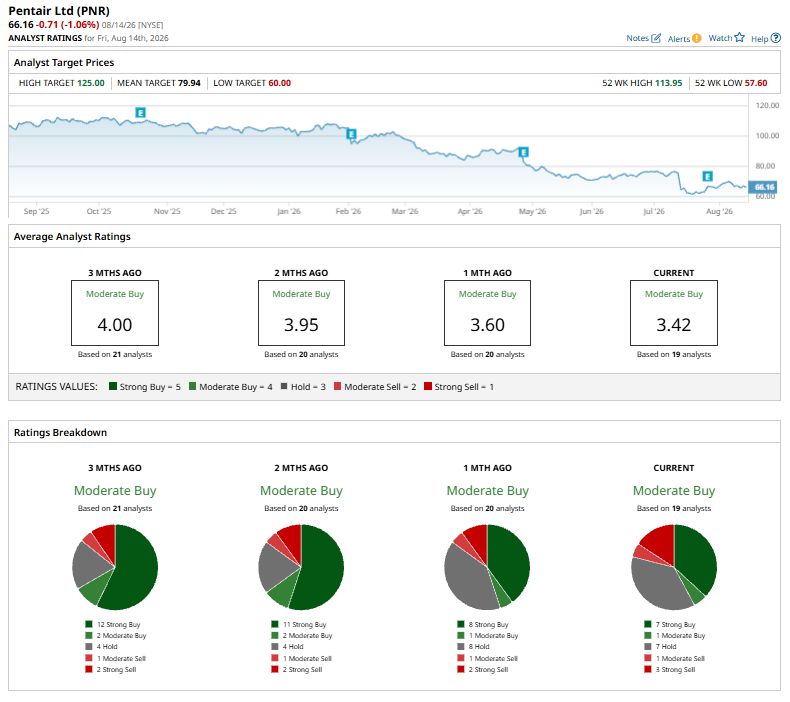Image resolution: width=790 pixels, height=702 pixels.
Task: Click the earnings marker near Nov '25
Action: [141, 112]
